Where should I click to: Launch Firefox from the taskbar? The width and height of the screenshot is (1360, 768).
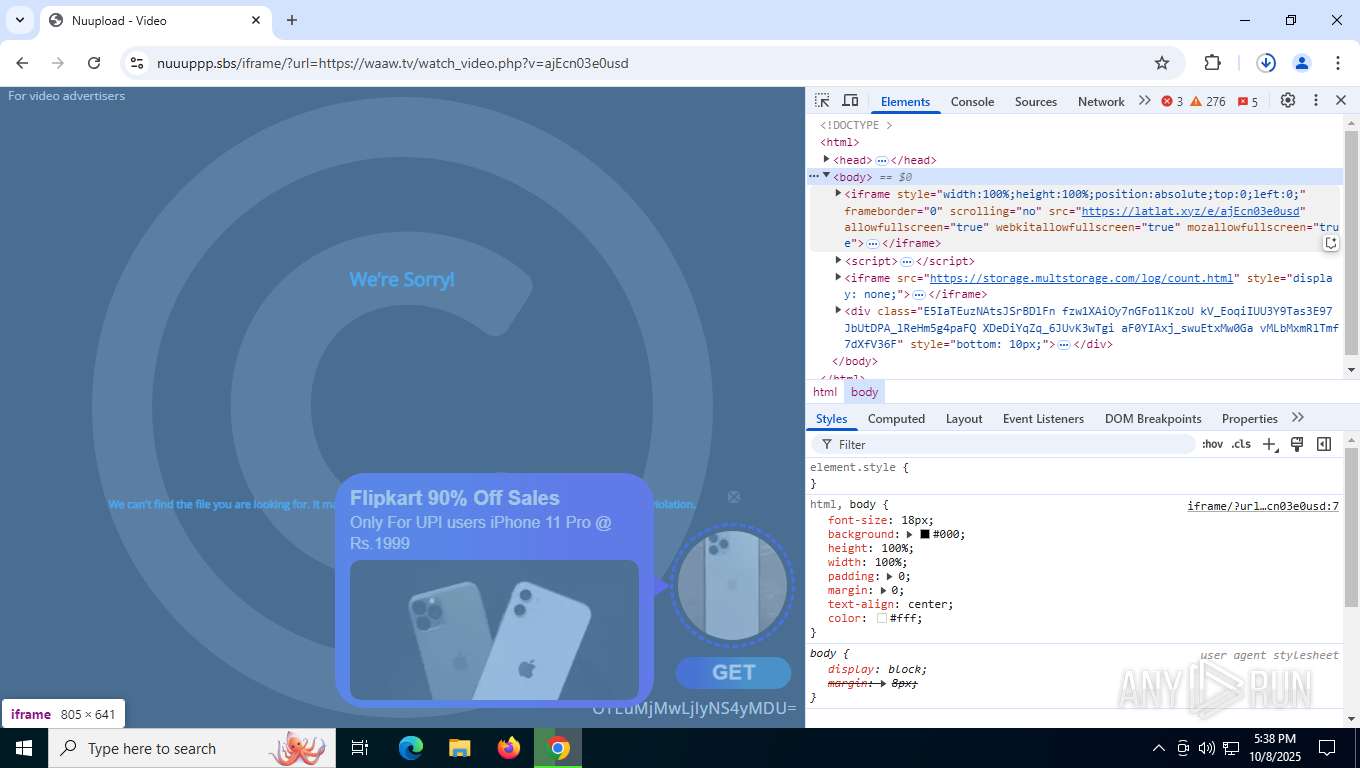(x=509, y=748)
